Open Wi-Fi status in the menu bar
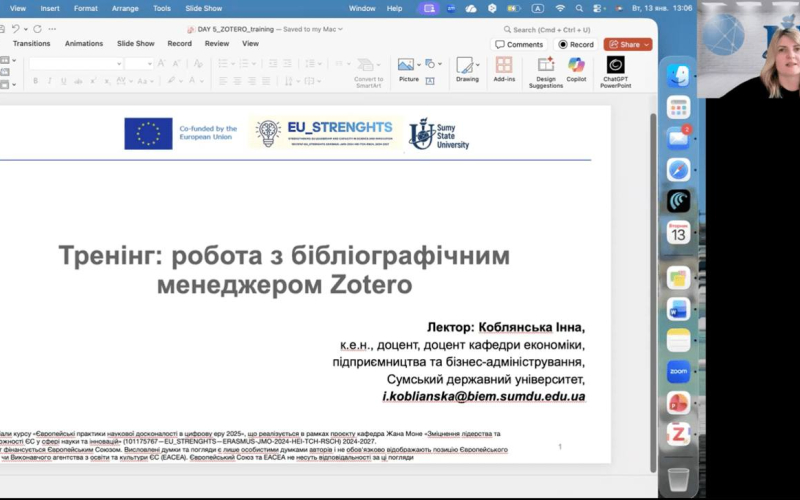 560,8
